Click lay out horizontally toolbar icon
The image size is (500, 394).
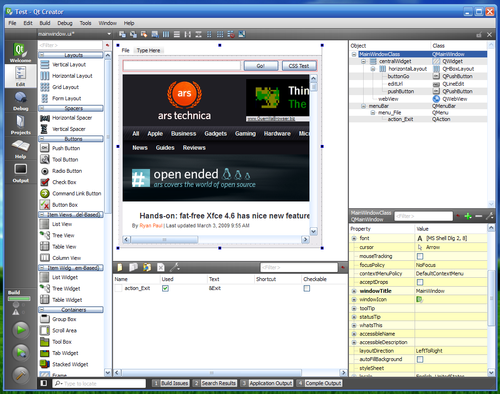[166, 34]
